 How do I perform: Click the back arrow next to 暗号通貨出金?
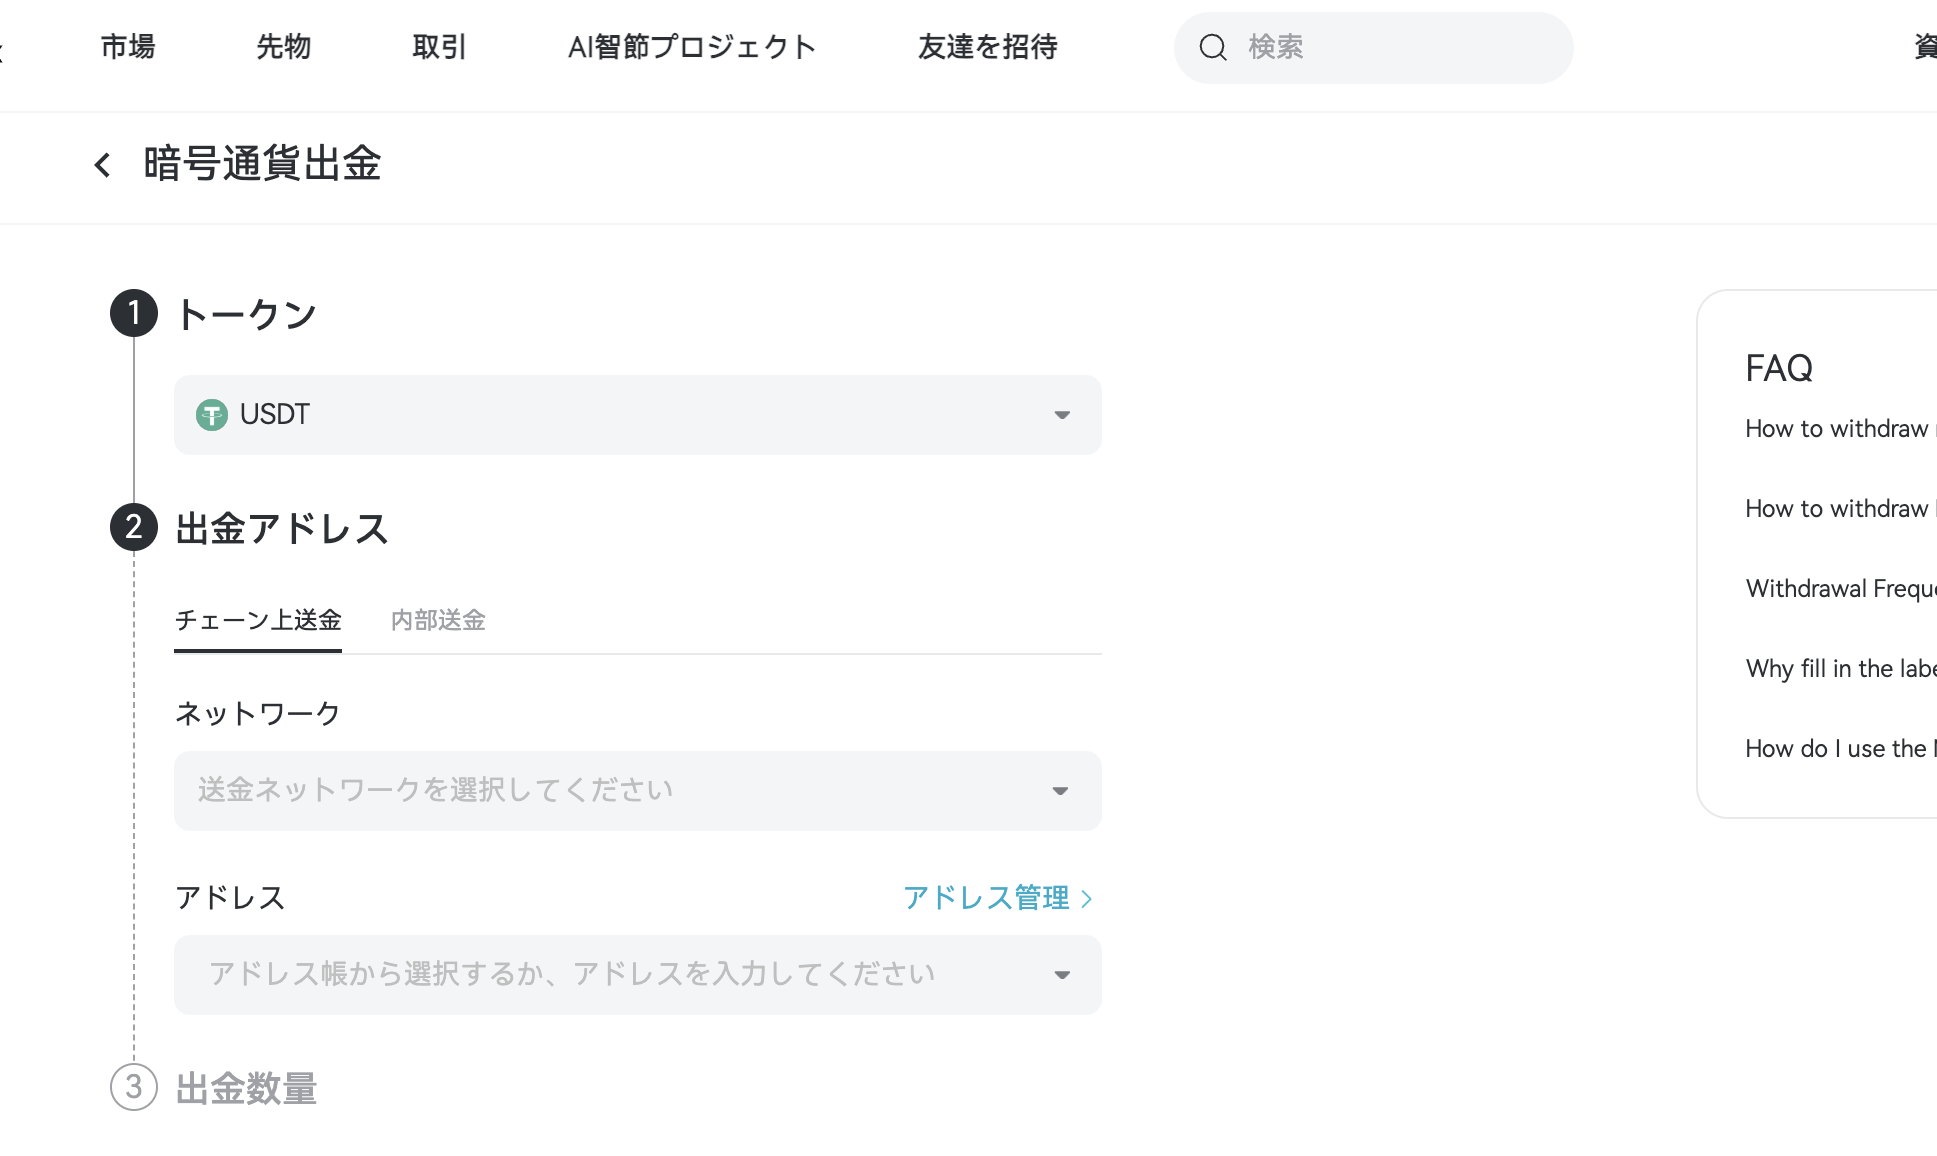point(103,164)
